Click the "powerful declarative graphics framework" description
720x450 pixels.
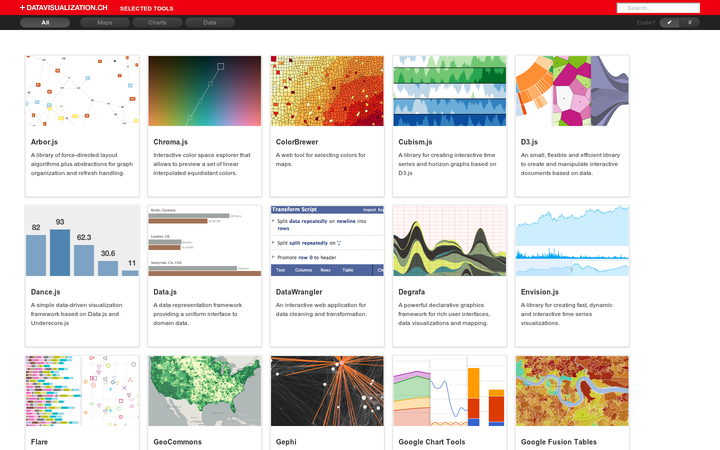click(x=444, y=314)
